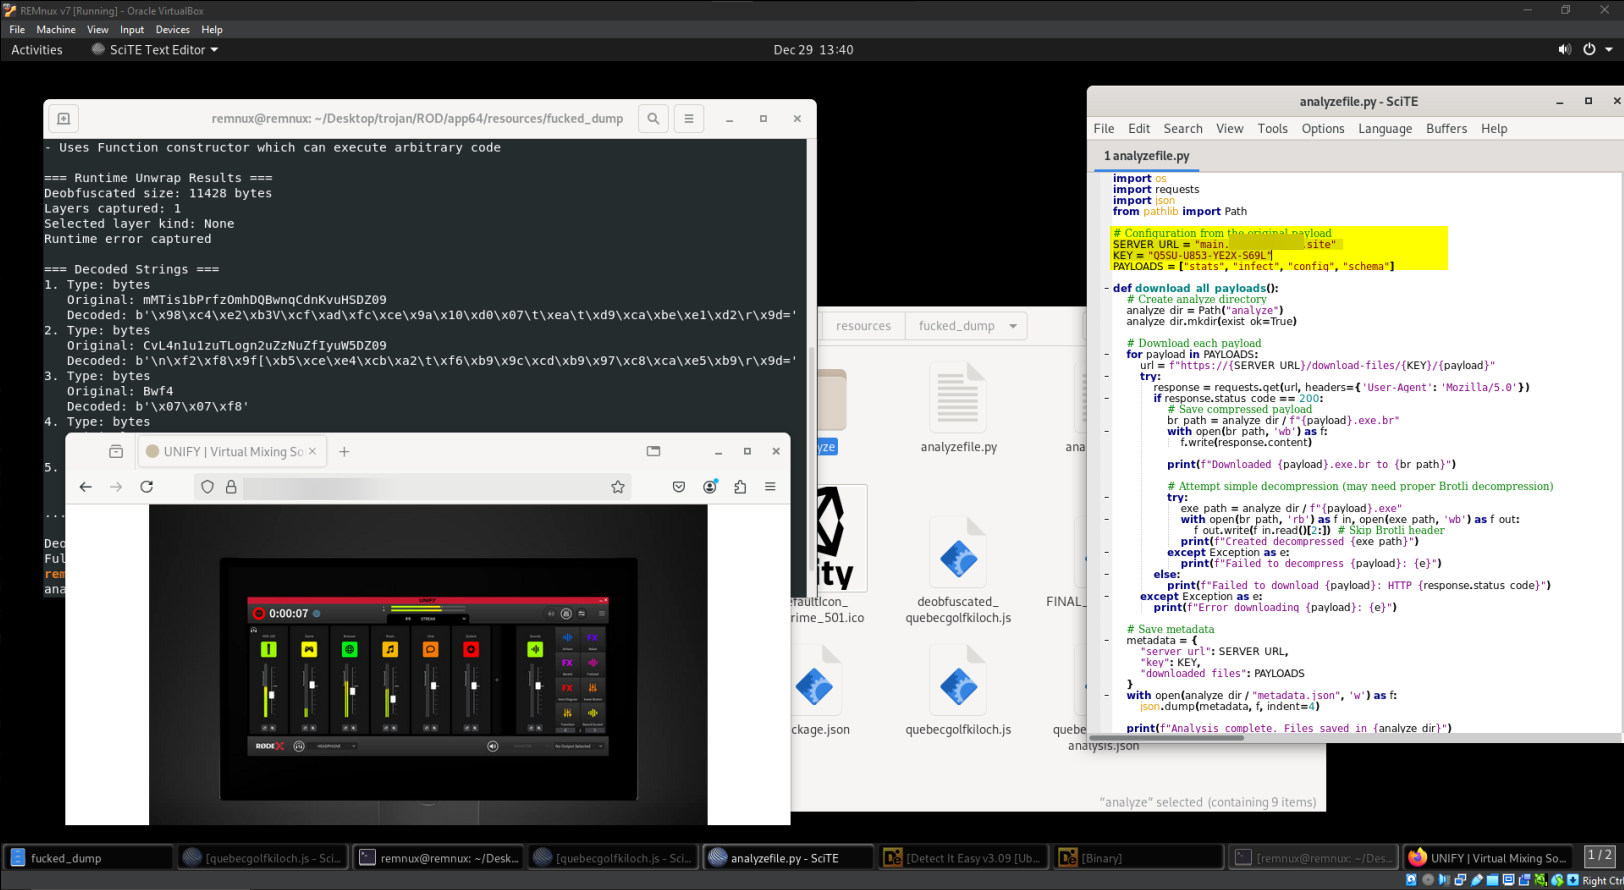This screenshot has height=890, width=1624.
Task: Open the Tools menu in SciTE
Action: coord(1272,129)
